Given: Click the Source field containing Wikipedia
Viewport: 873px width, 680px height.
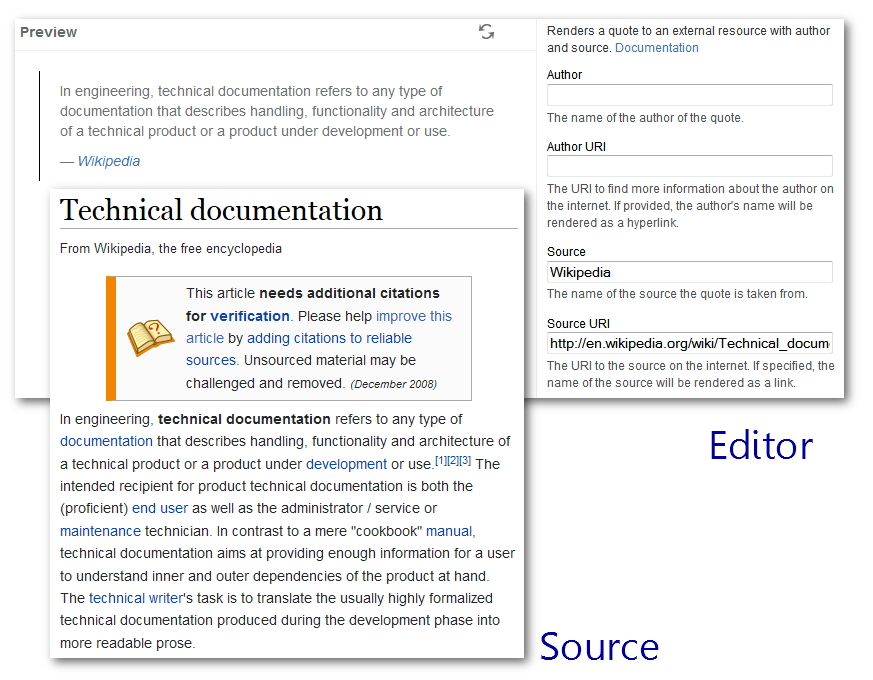Looking at the screenshot, I should pyautogui.click(x=689, y=272).
